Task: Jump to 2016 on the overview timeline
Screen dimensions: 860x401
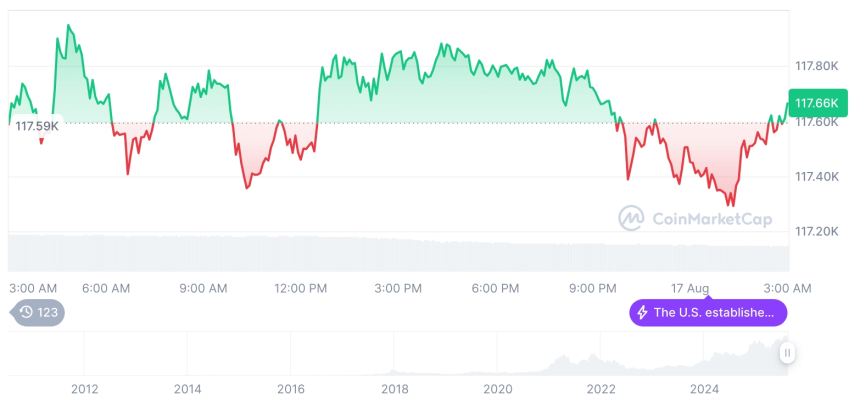Action: (x=291, y=388)
